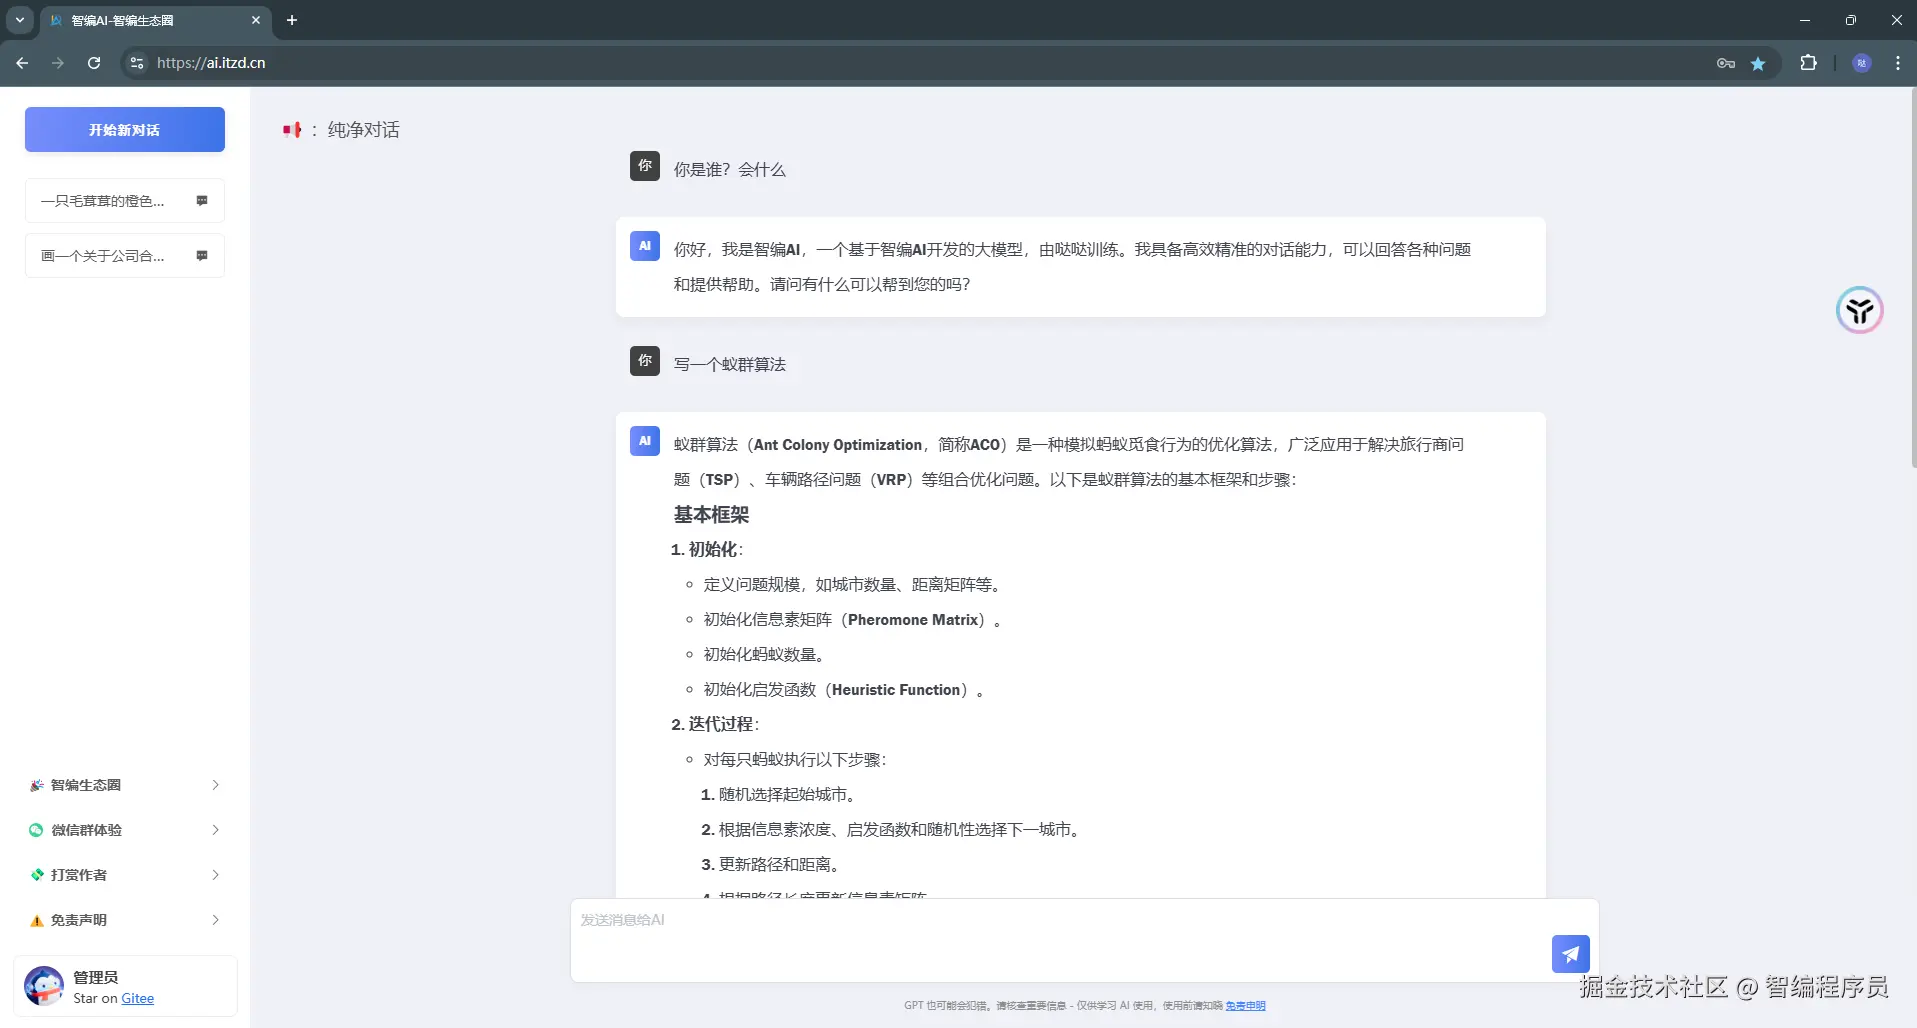This screenshot has width=1917, height=1028.
Task: Open the Chrome three-dot menu
Action: coord(1896,62)
